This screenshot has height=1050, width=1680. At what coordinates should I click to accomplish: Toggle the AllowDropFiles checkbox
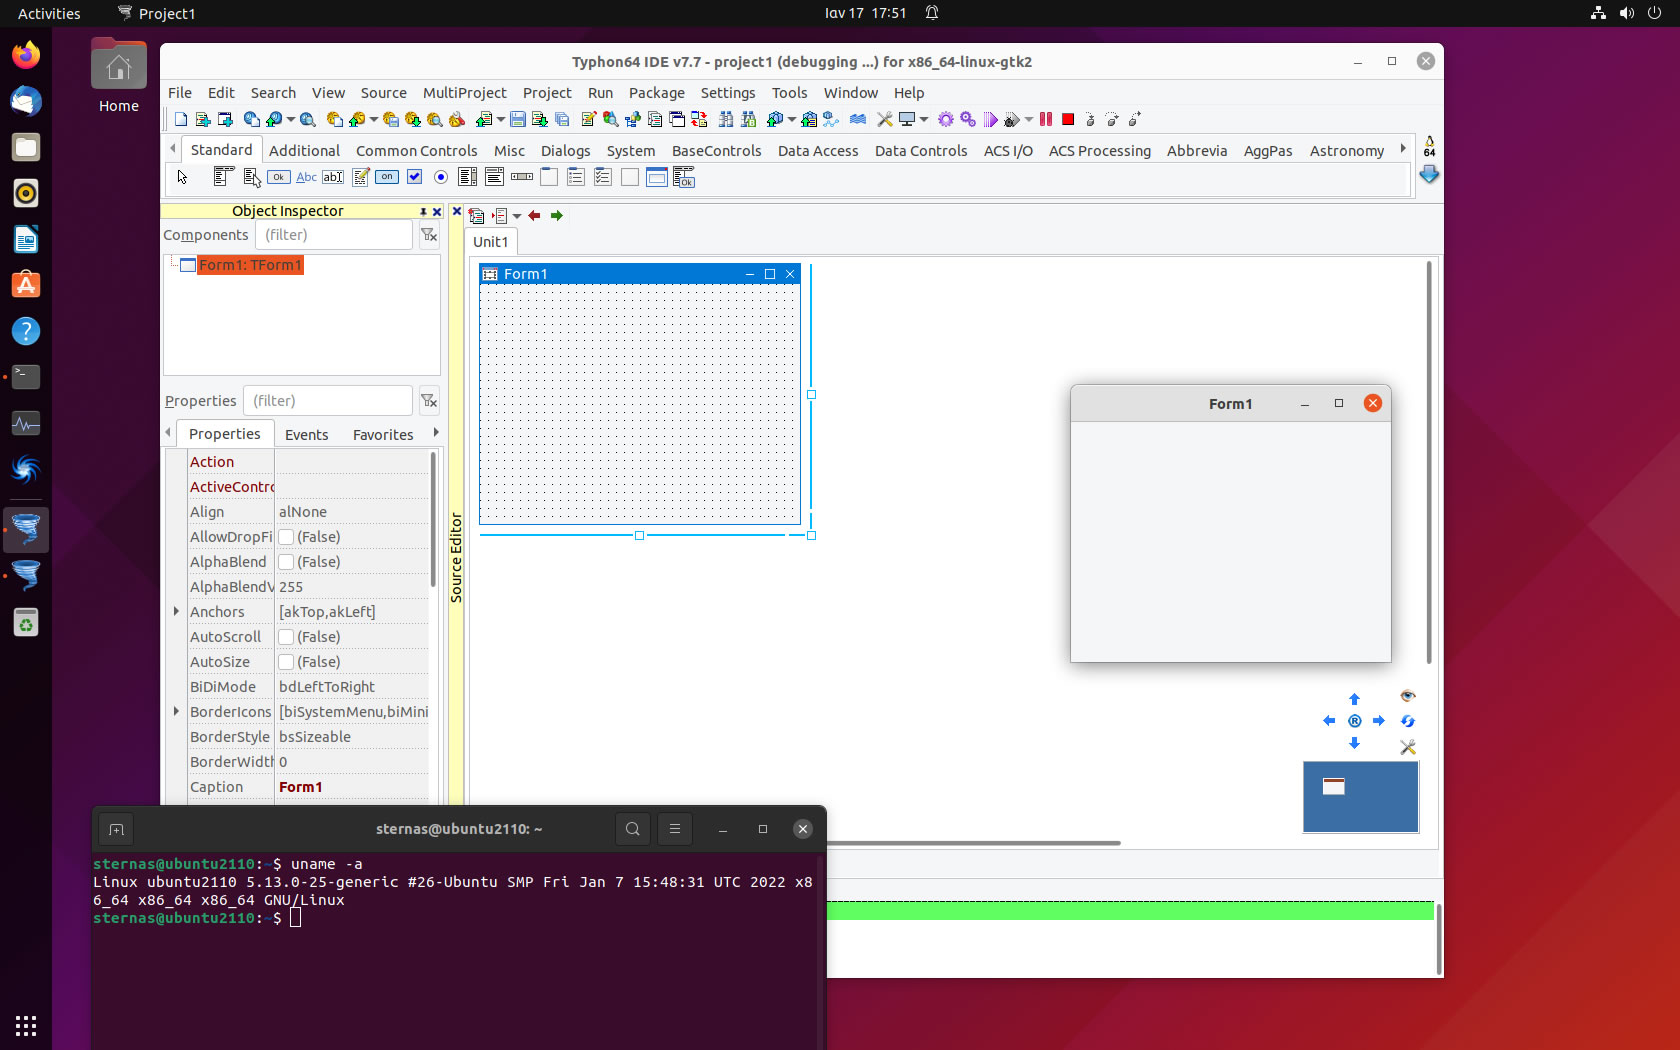tap(286, 537)
